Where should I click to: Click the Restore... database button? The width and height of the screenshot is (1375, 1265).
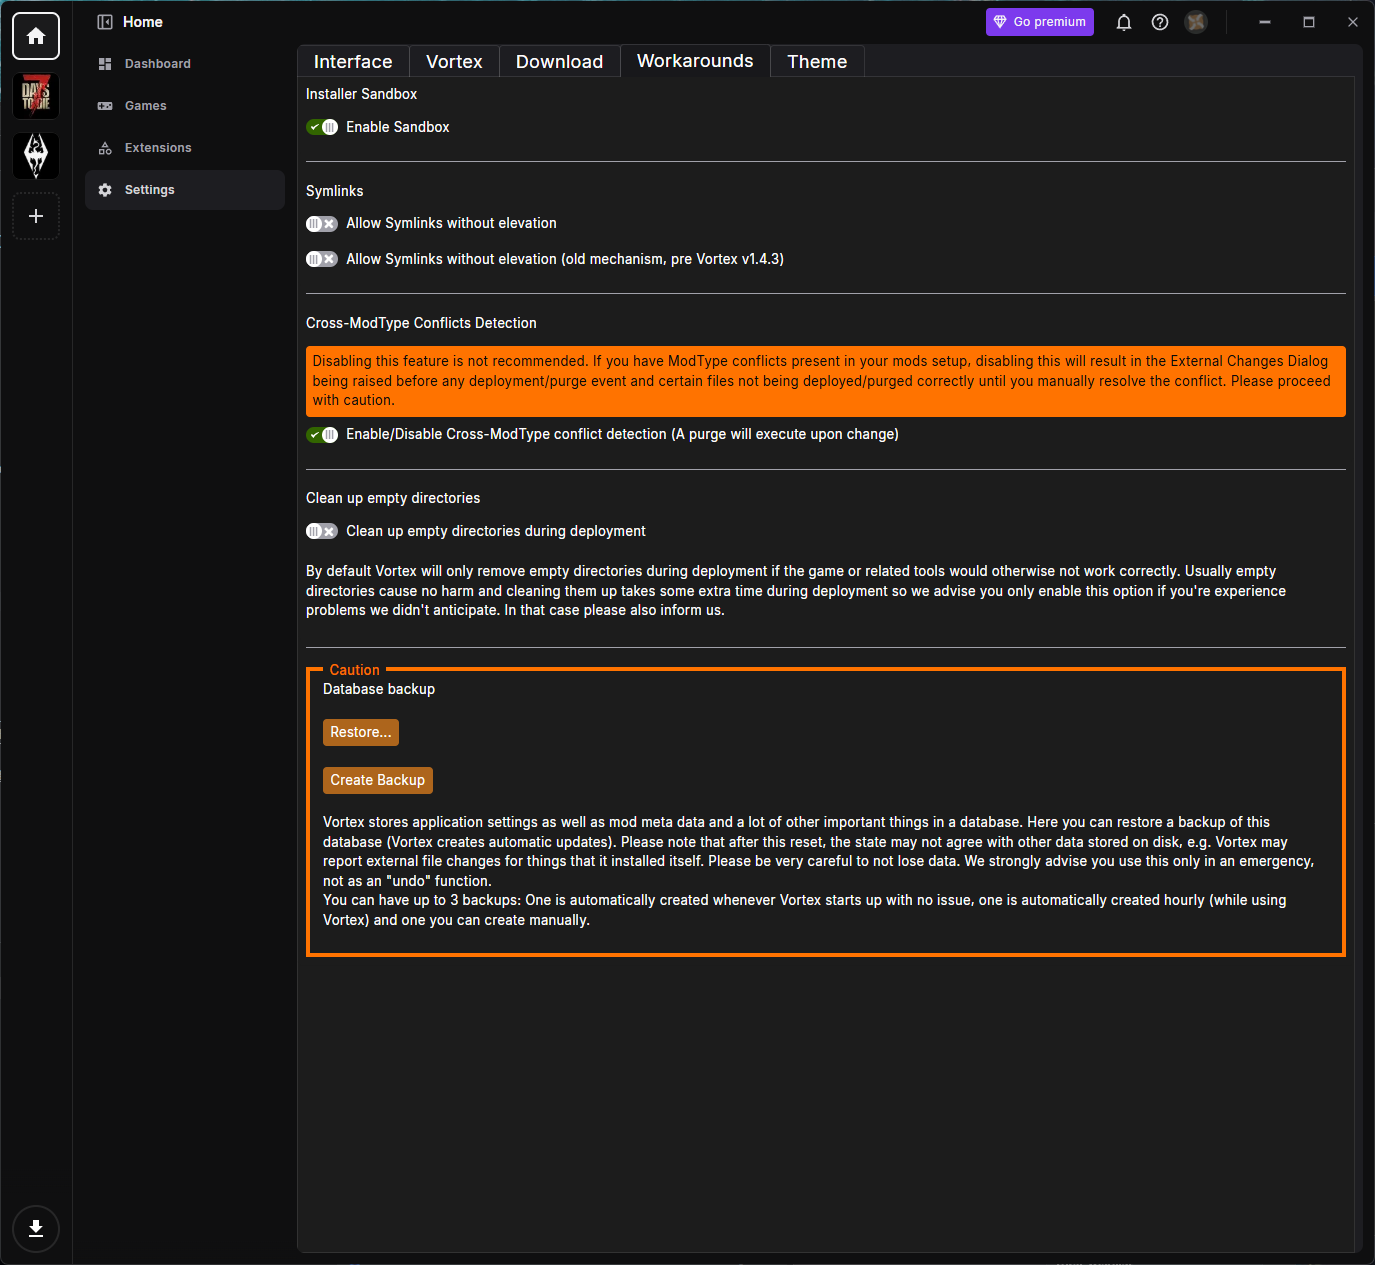[x=361, y=732]
